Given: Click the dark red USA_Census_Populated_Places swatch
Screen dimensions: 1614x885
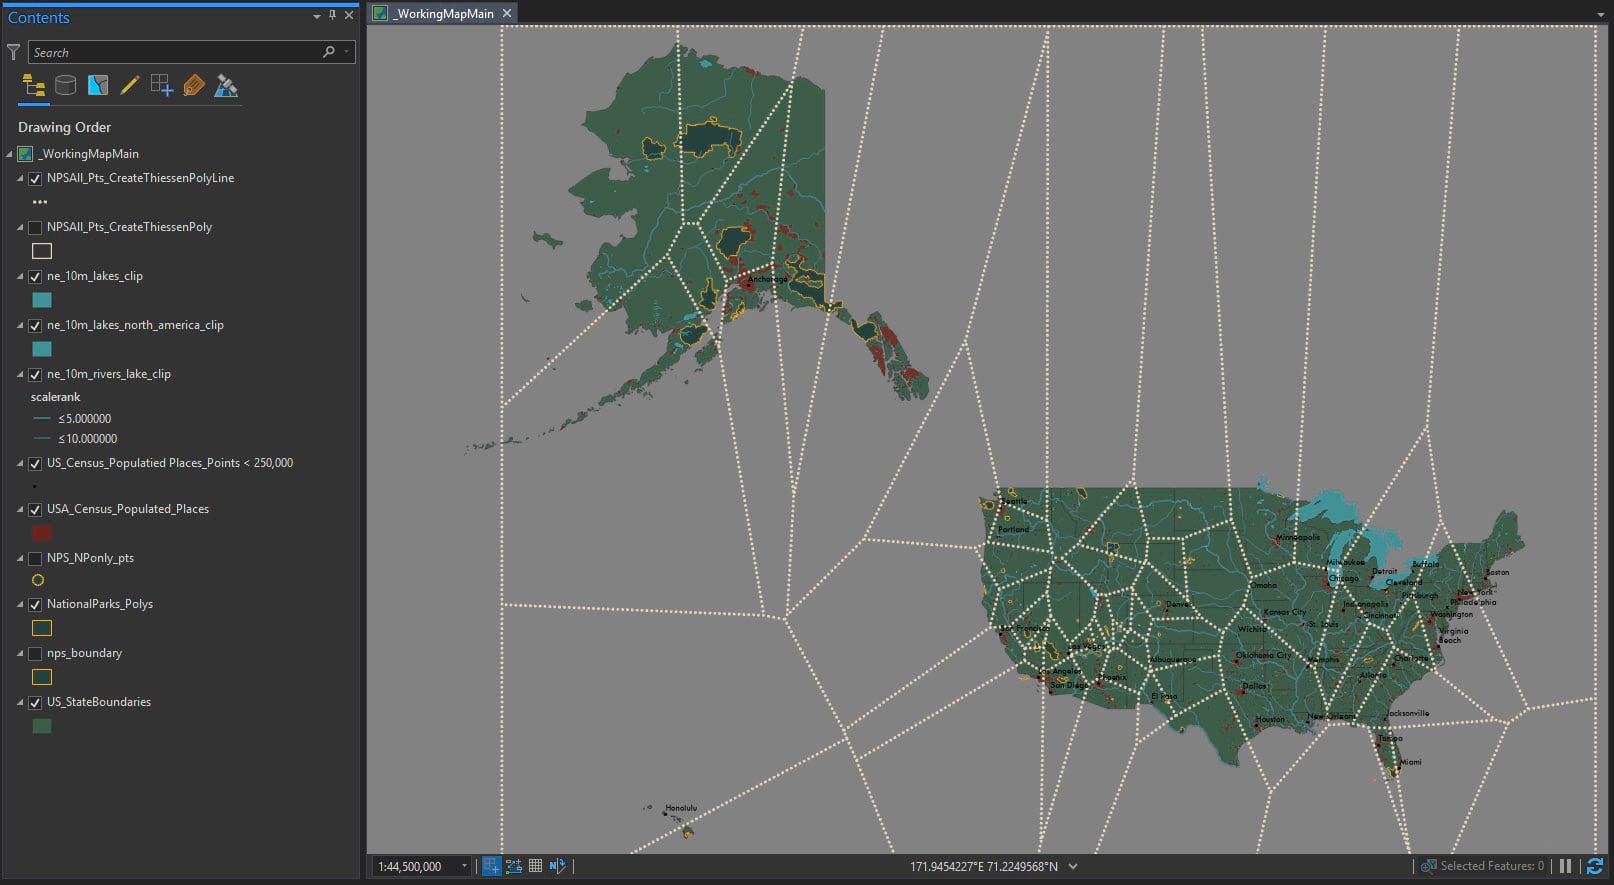Looking at the screenshot, I should (42, 533).
